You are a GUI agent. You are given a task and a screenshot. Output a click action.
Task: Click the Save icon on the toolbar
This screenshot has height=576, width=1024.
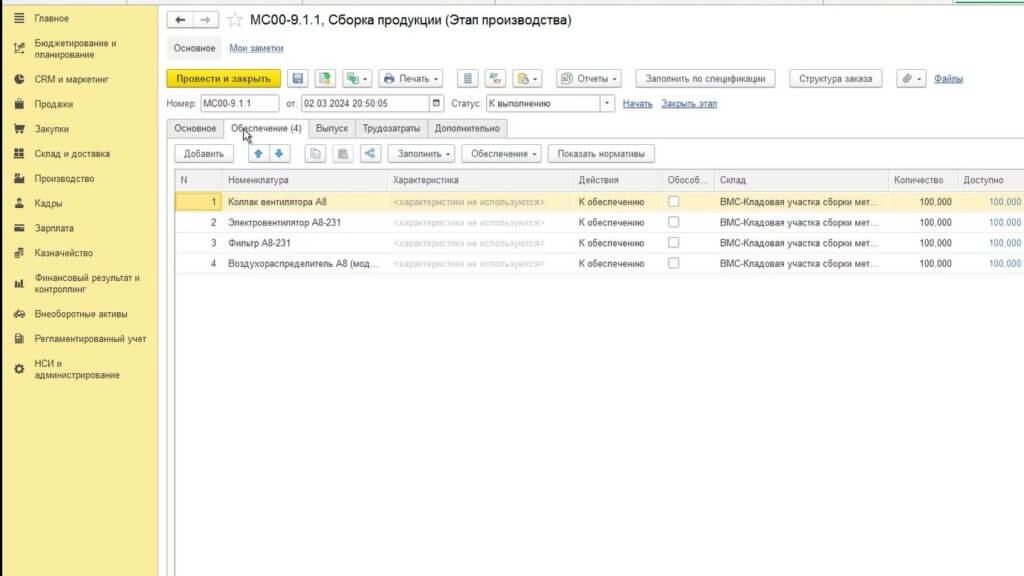[x=298, y=77]
